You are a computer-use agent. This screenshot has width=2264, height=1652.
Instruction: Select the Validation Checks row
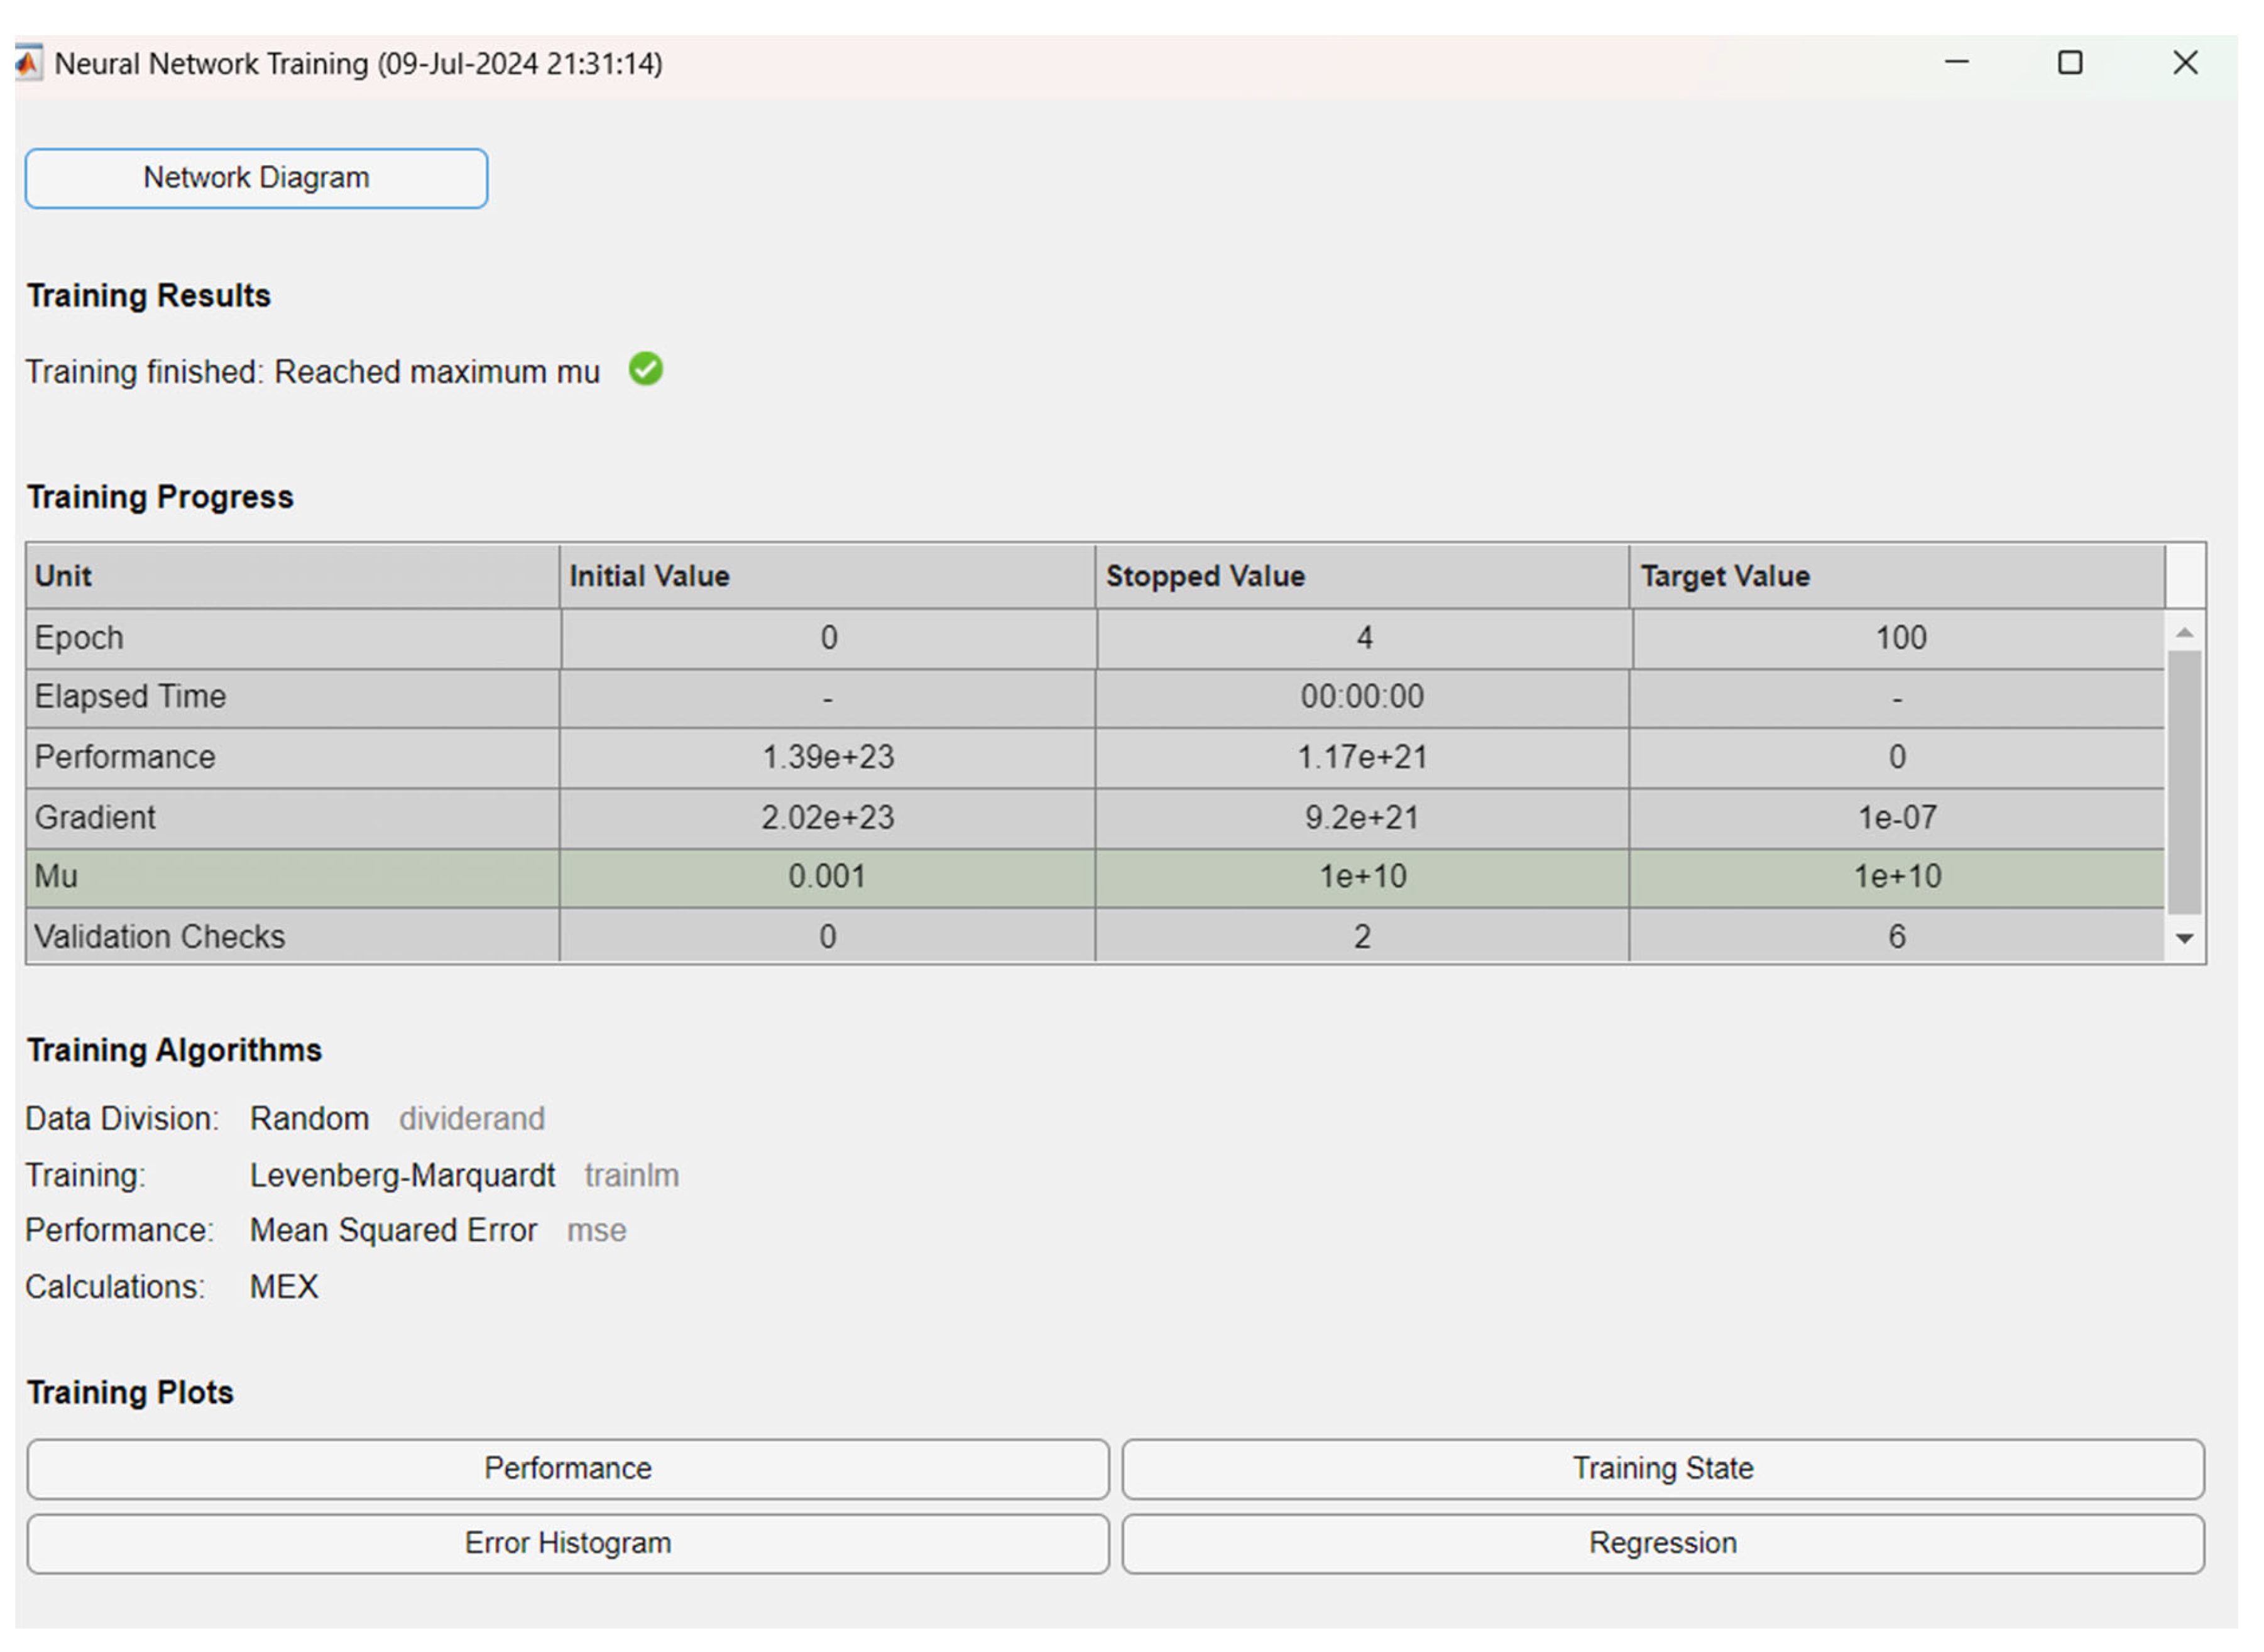click(290, 936)
